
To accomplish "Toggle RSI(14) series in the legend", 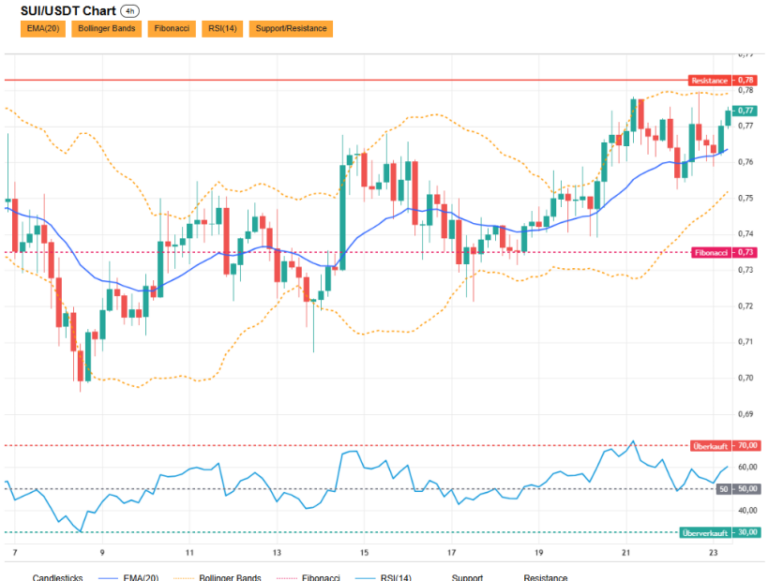I will click(384, 577).
